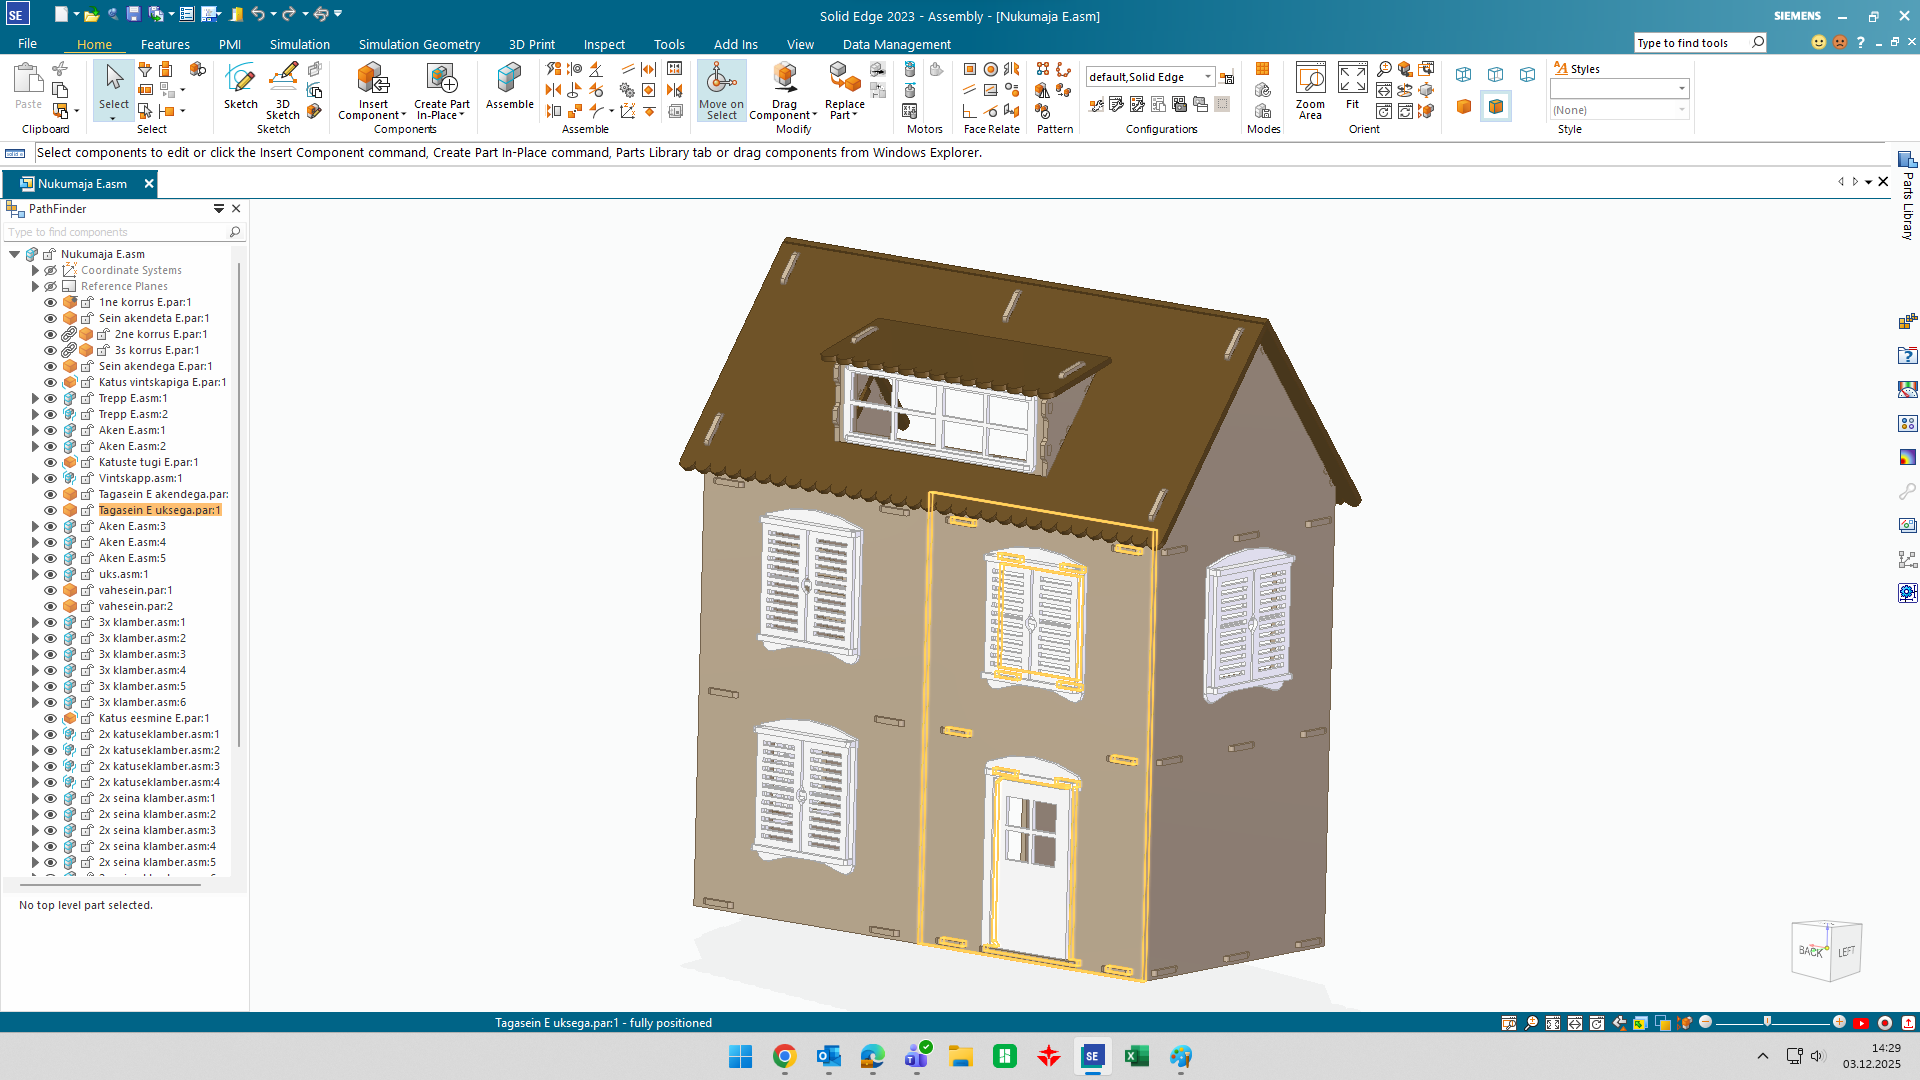Click the Move on Select tool
The image size is (1920, 1080).
click(720, 80)
